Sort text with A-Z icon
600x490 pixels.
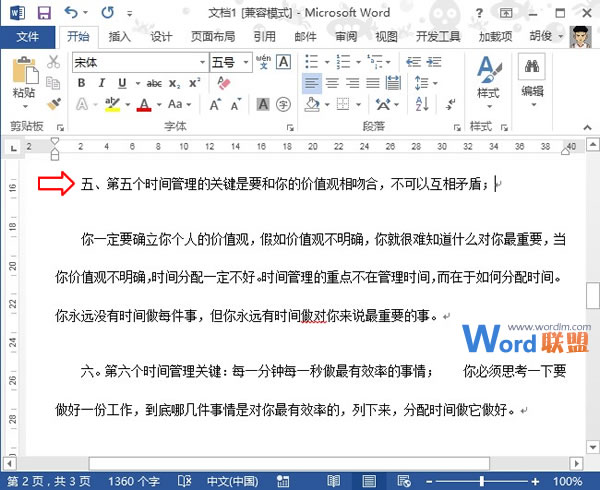tap(422, 104)
